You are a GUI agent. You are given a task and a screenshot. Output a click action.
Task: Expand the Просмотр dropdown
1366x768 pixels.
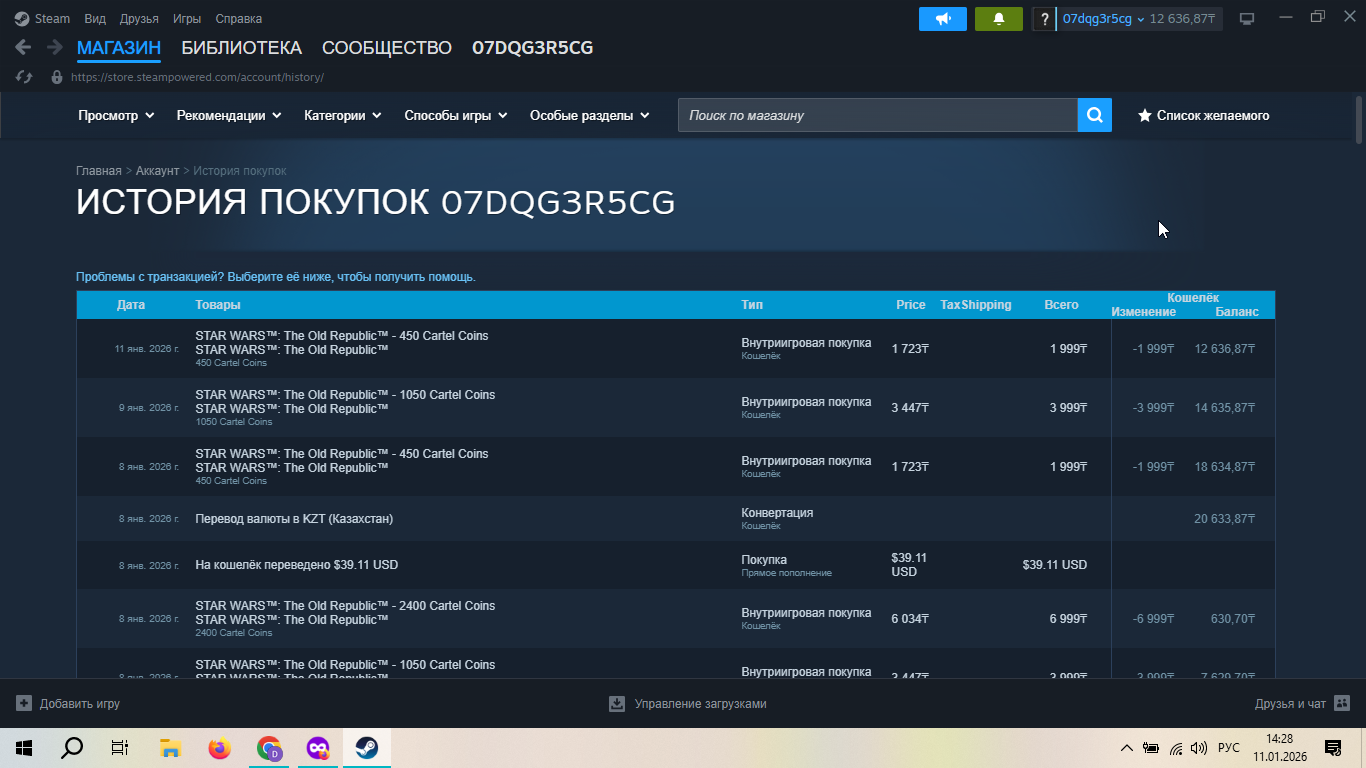click(116, 115)
